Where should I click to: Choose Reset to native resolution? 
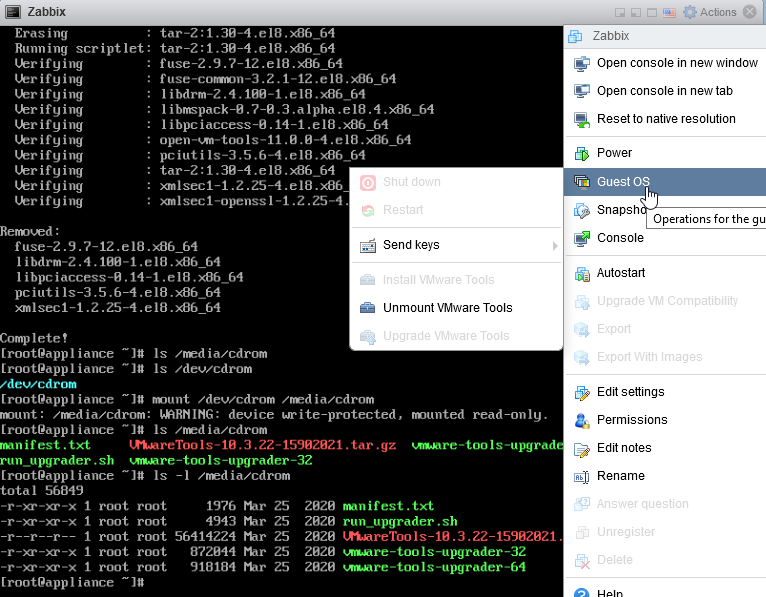click(666, 119)
